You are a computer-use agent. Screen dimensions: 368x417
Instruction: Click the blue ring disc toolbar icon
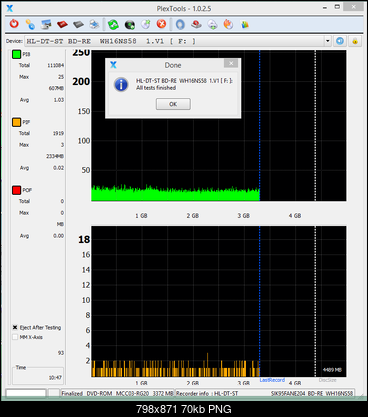(x=180, y=24)
